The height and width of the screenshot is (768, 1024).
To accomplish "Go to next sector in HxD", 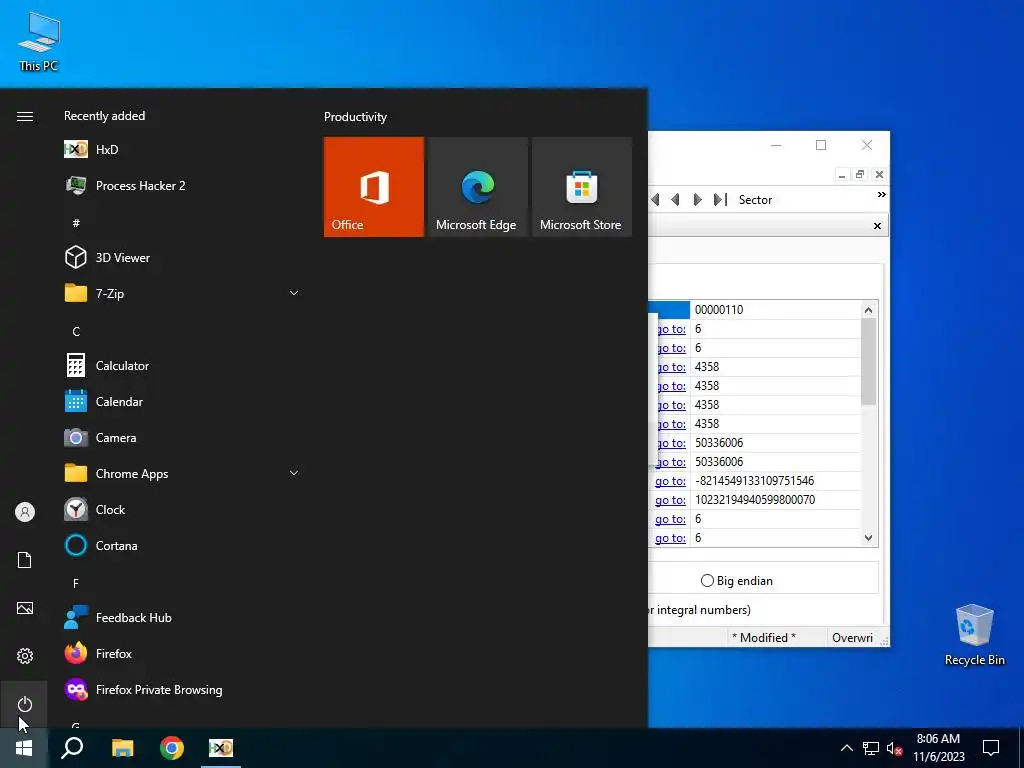I will click(x=697, y=200).
